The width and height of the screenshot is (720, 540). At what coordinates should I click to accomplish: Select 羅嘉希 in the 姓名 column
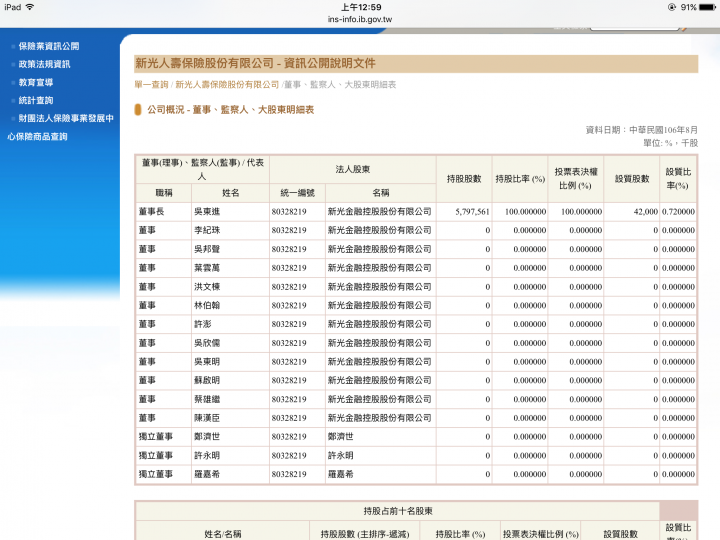point(207,474)
